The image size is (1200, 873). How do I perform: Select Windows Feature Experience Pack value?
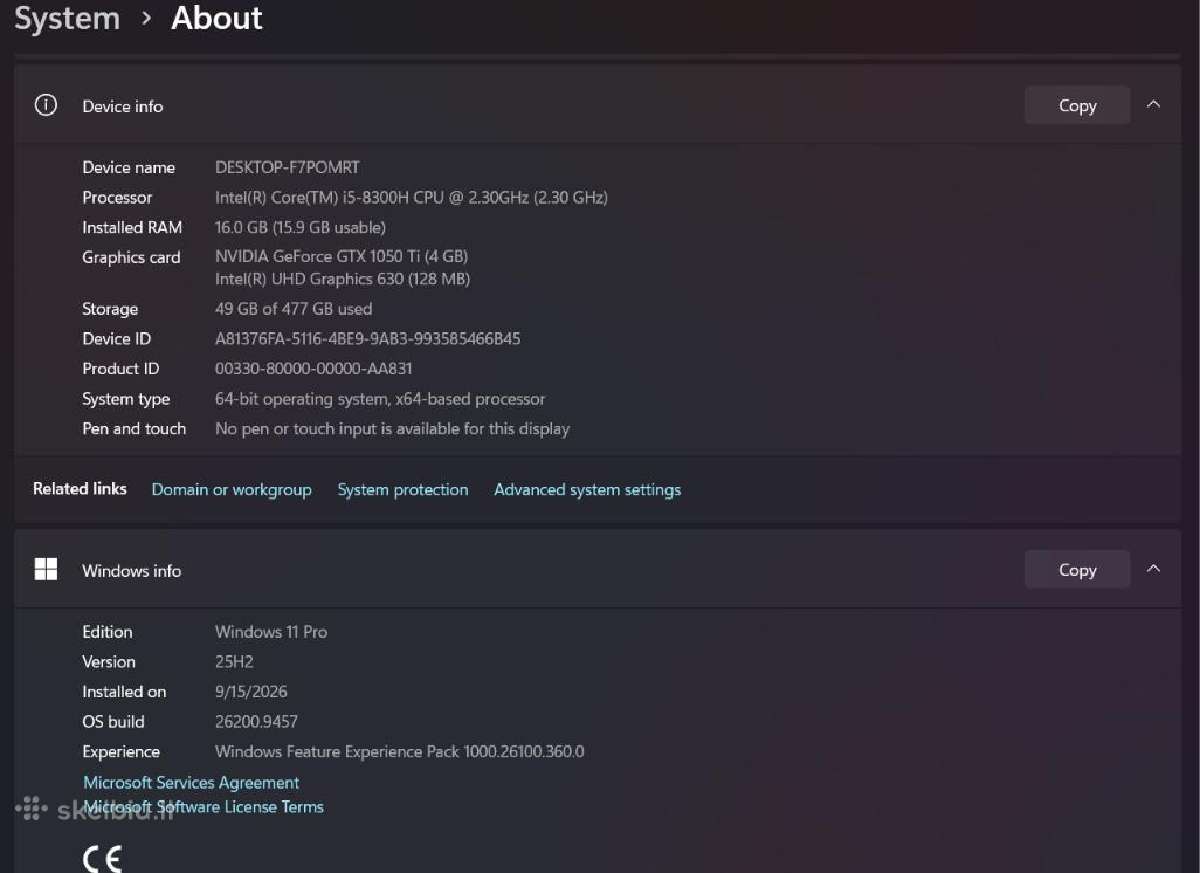(x=399, y=752)
